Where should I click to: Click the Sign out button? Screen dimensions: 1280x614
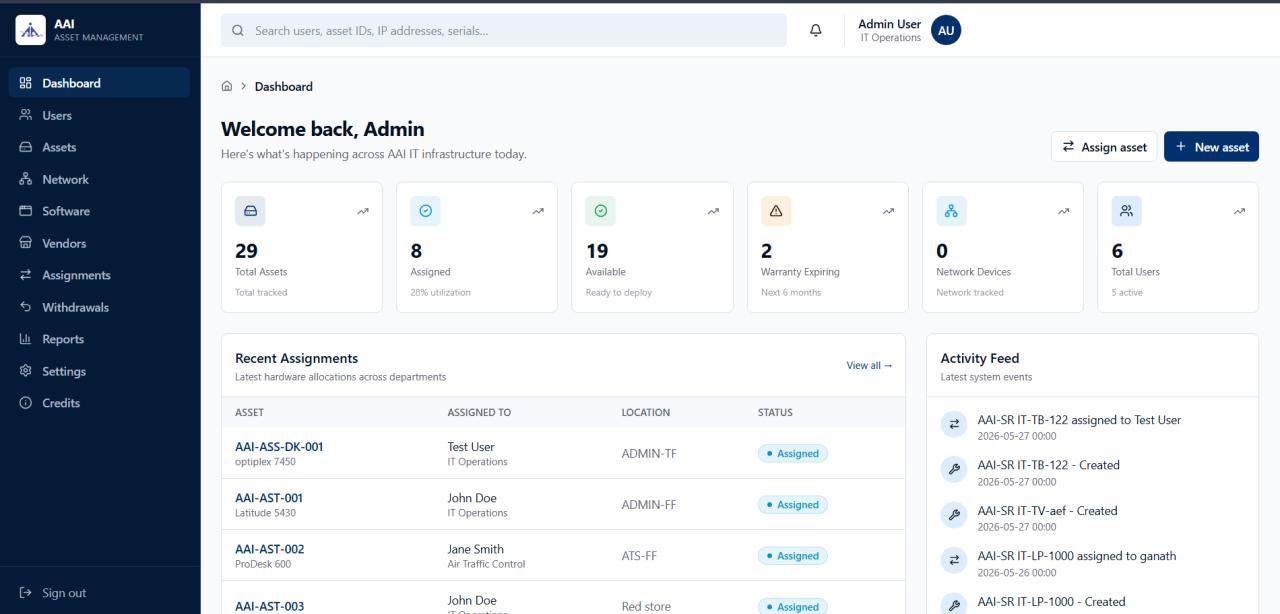(99, 593)
